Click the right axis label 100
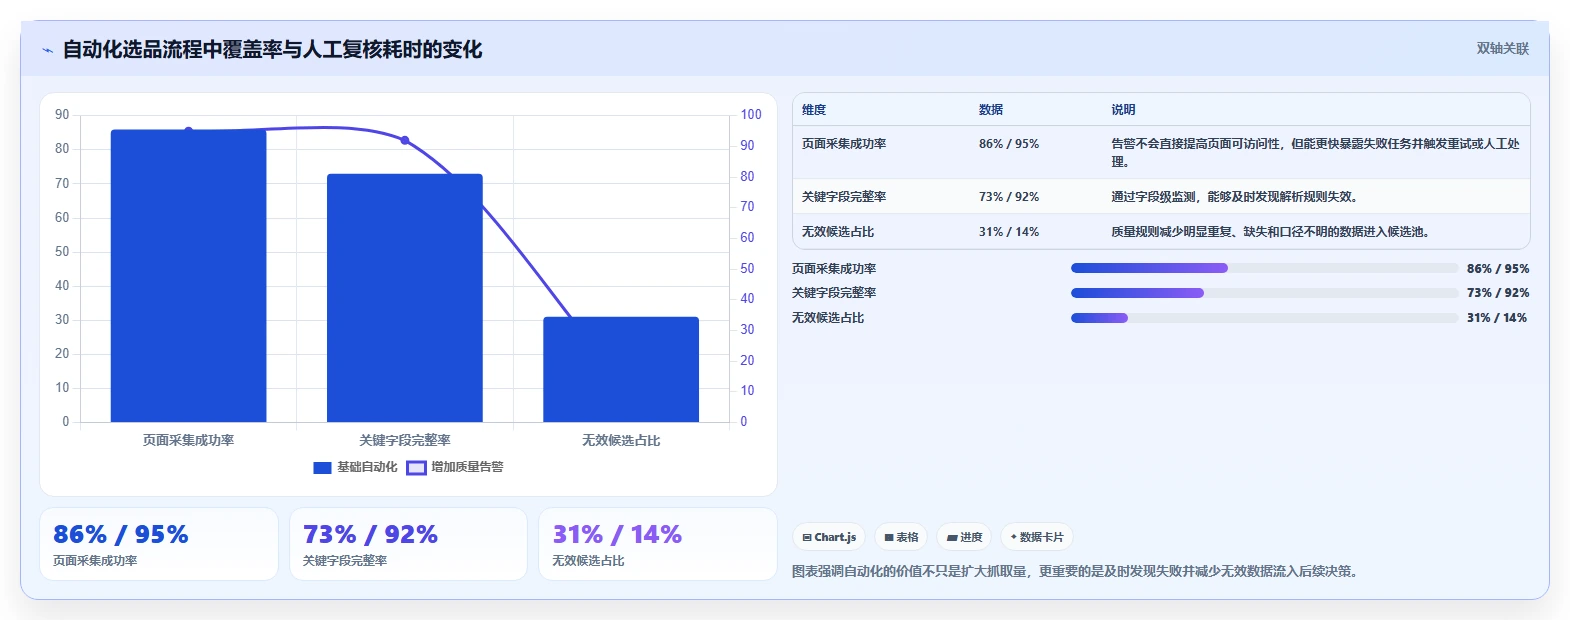 (x=751, y=115)
